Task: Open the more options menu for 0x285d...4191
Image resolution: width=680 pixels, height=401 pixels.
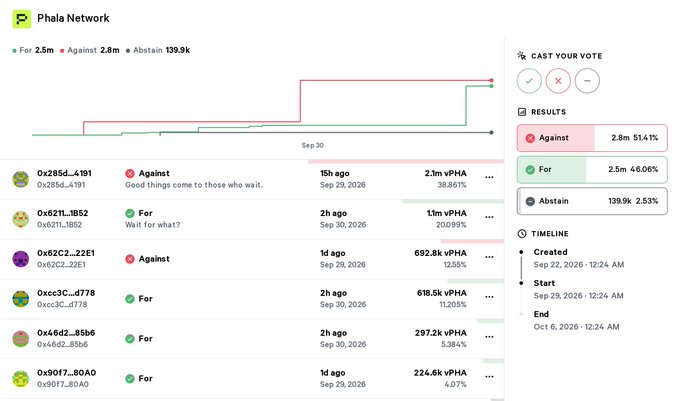Action: (x=489, y=177)
